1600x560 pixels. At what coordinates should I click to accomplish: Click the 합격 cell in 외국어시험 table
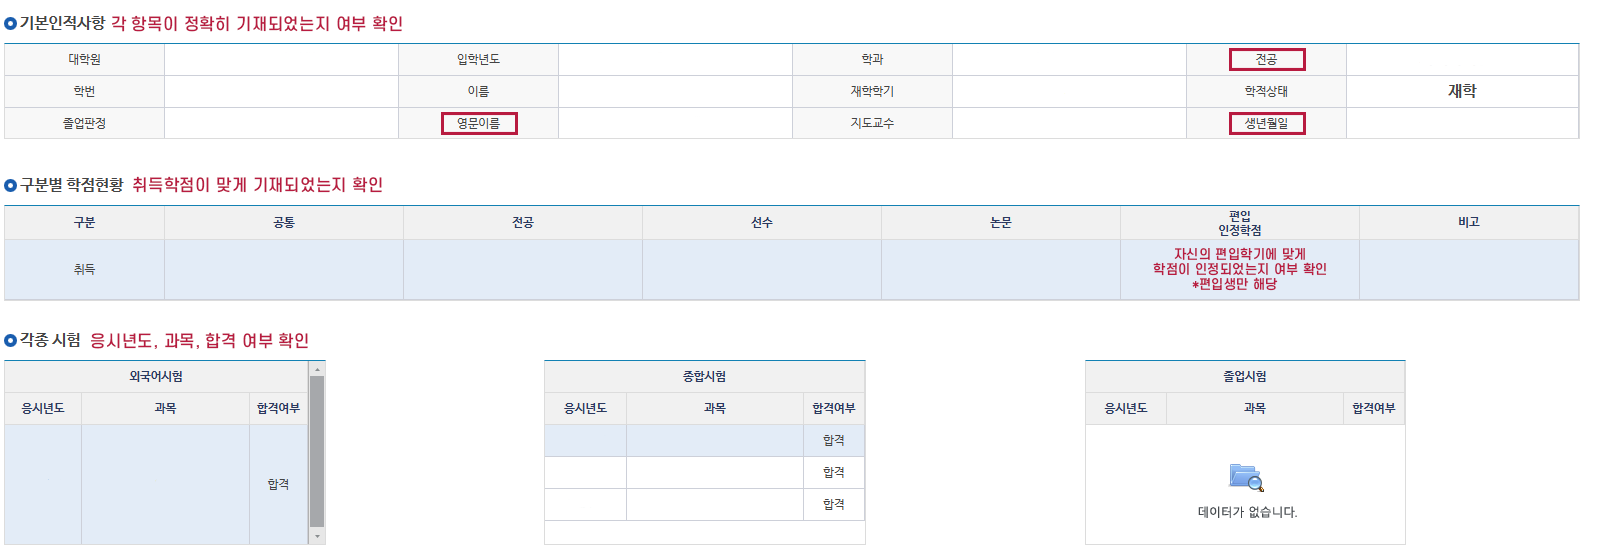click(278, 485)
